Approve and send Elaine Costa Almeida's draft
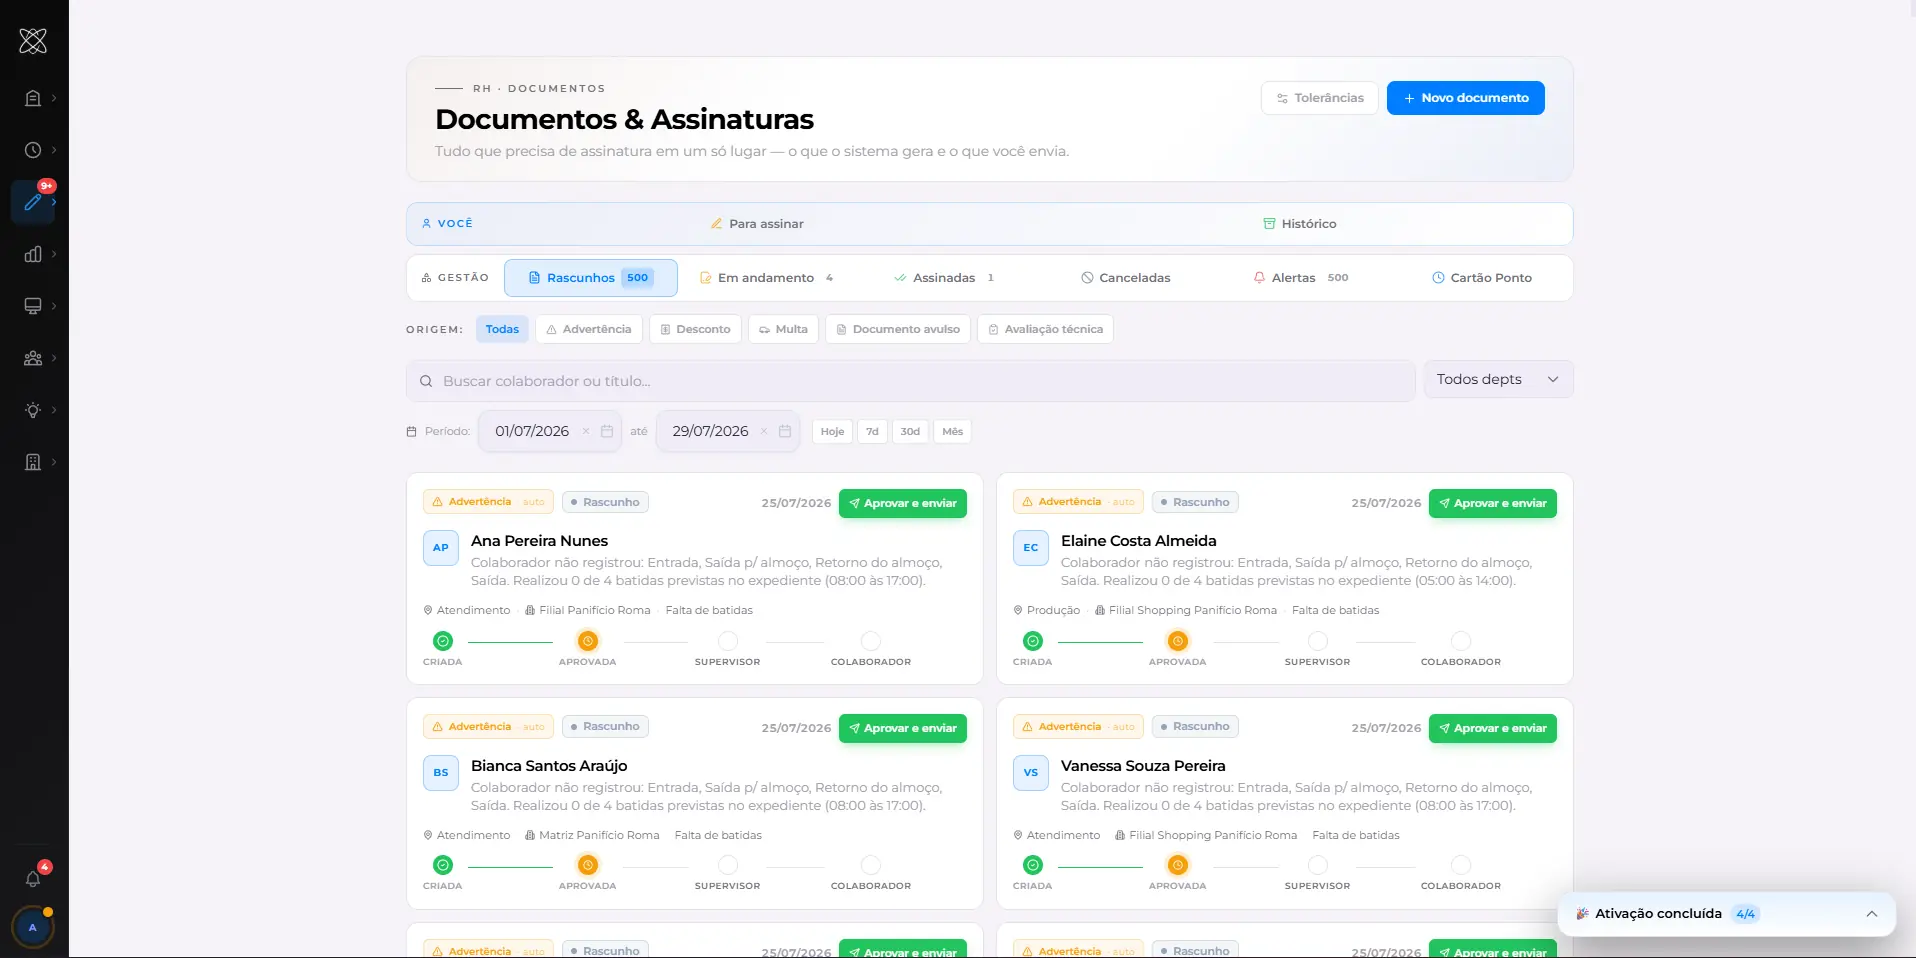The width and height of the screenshot is (1916, 958). point(1493,503)
